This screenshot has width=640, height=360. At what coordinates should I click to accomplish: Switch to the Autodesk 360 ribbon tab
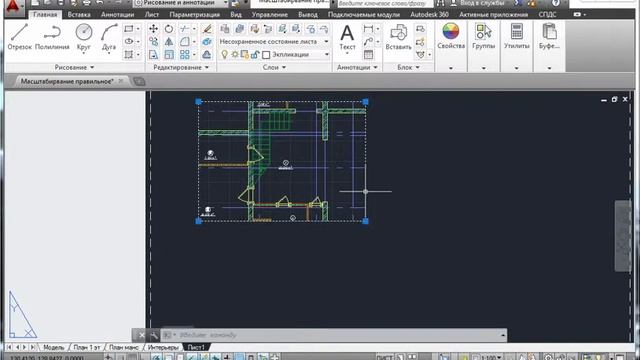click(x=429, y=14)
